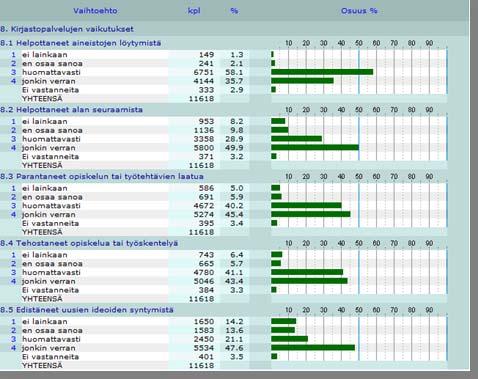Viewport: 478px width, 379px height.
Task: Click count 586 in section 8.3
Action: [206, 188]
